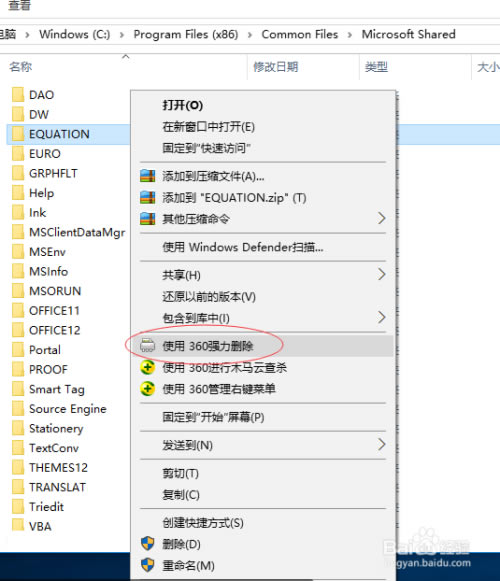
Task: Select 还原以前的版本(V)
Action: [x=209, y=296]
